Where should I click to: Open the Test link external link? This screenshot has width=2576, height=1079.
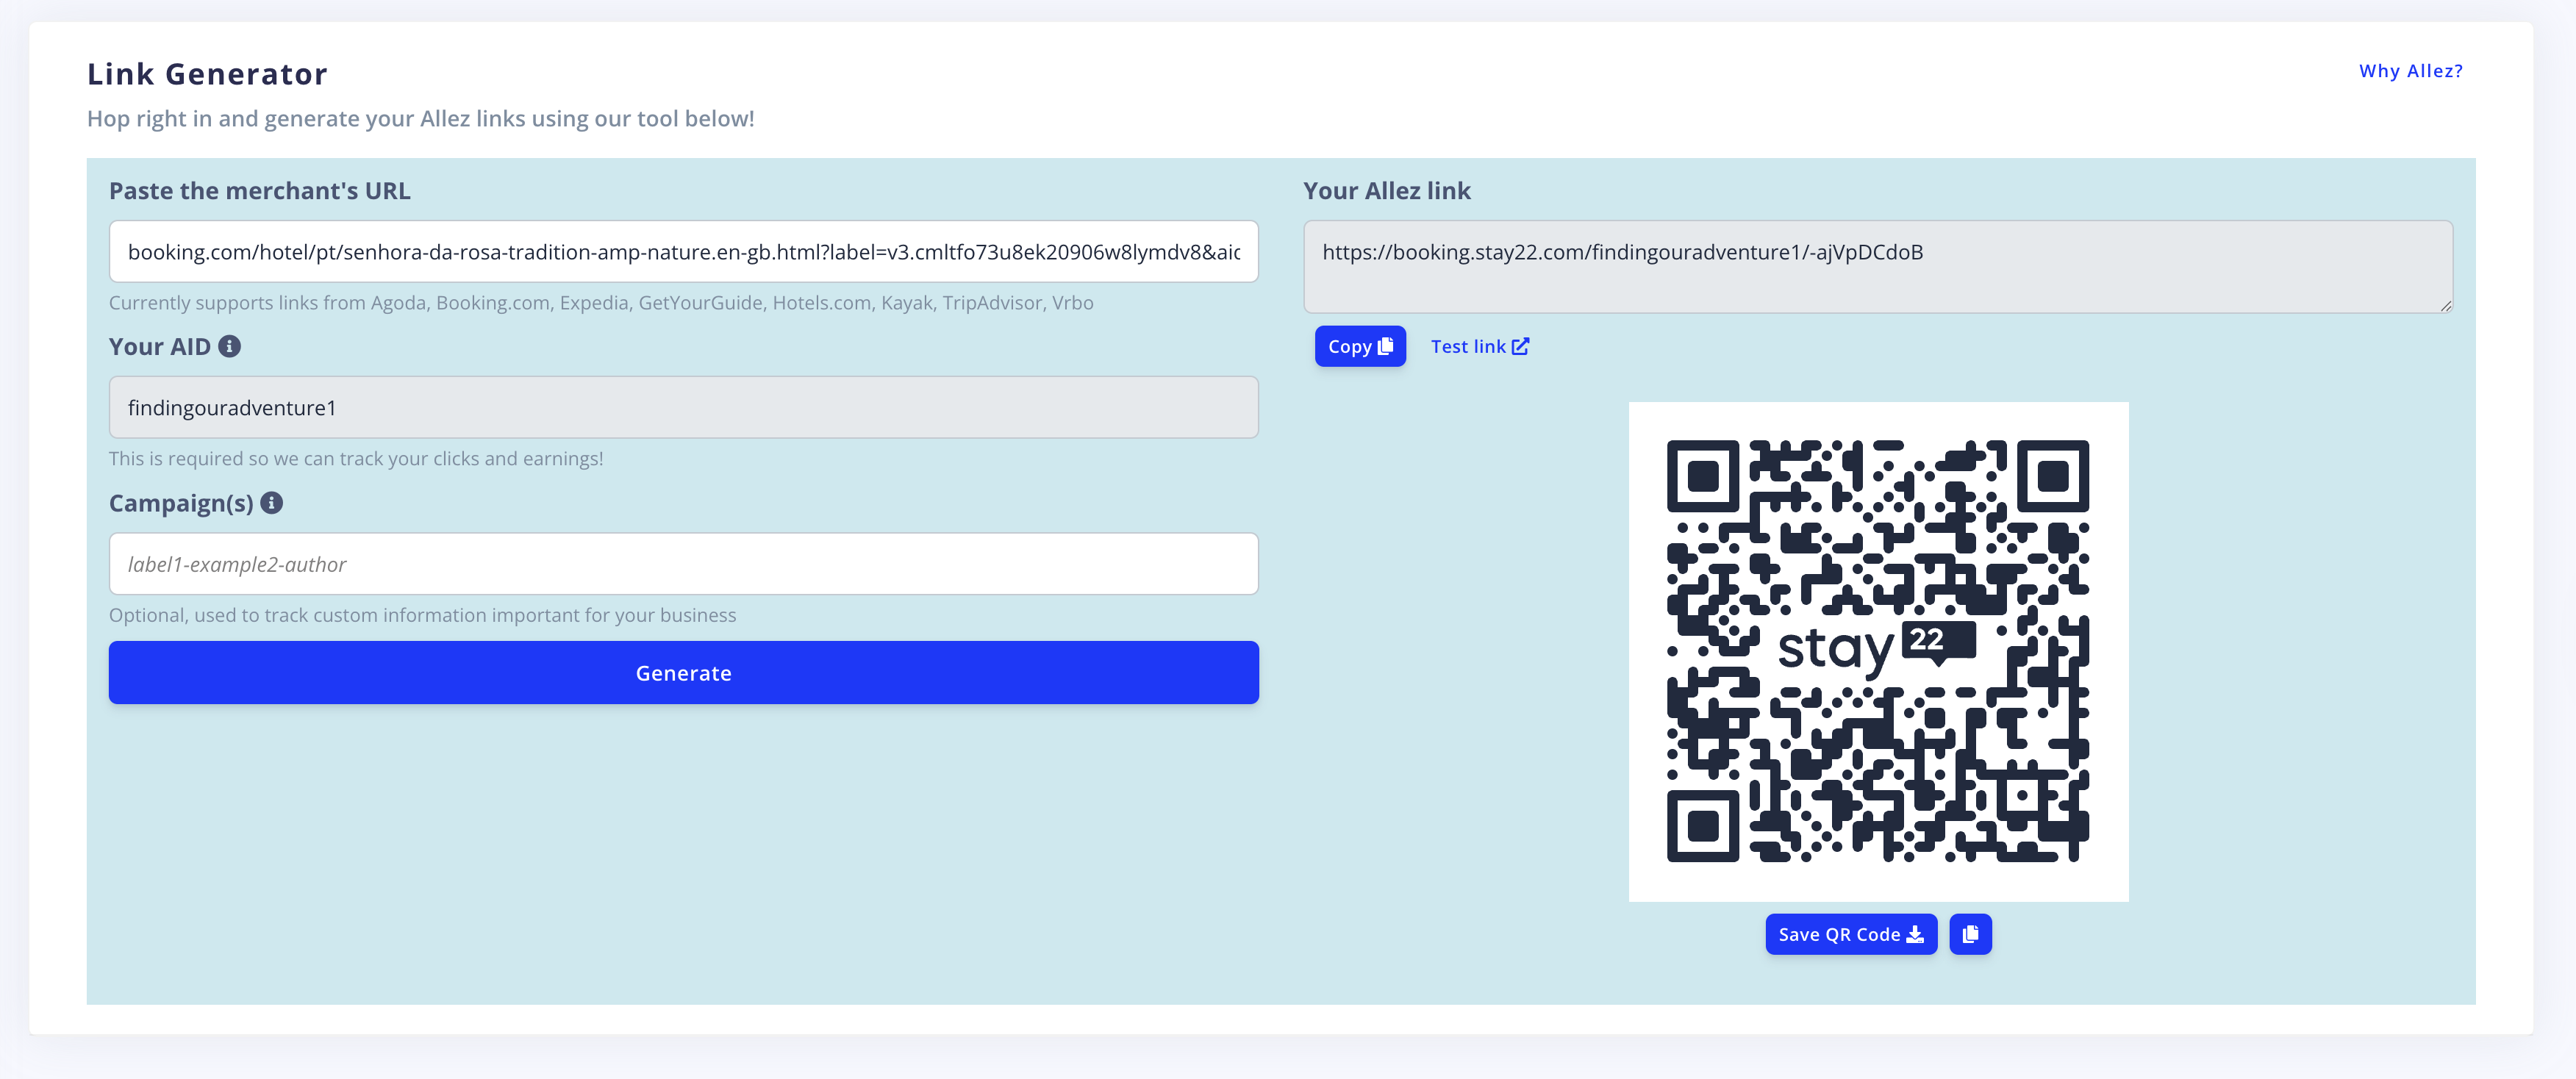[x=1479, y=346]
